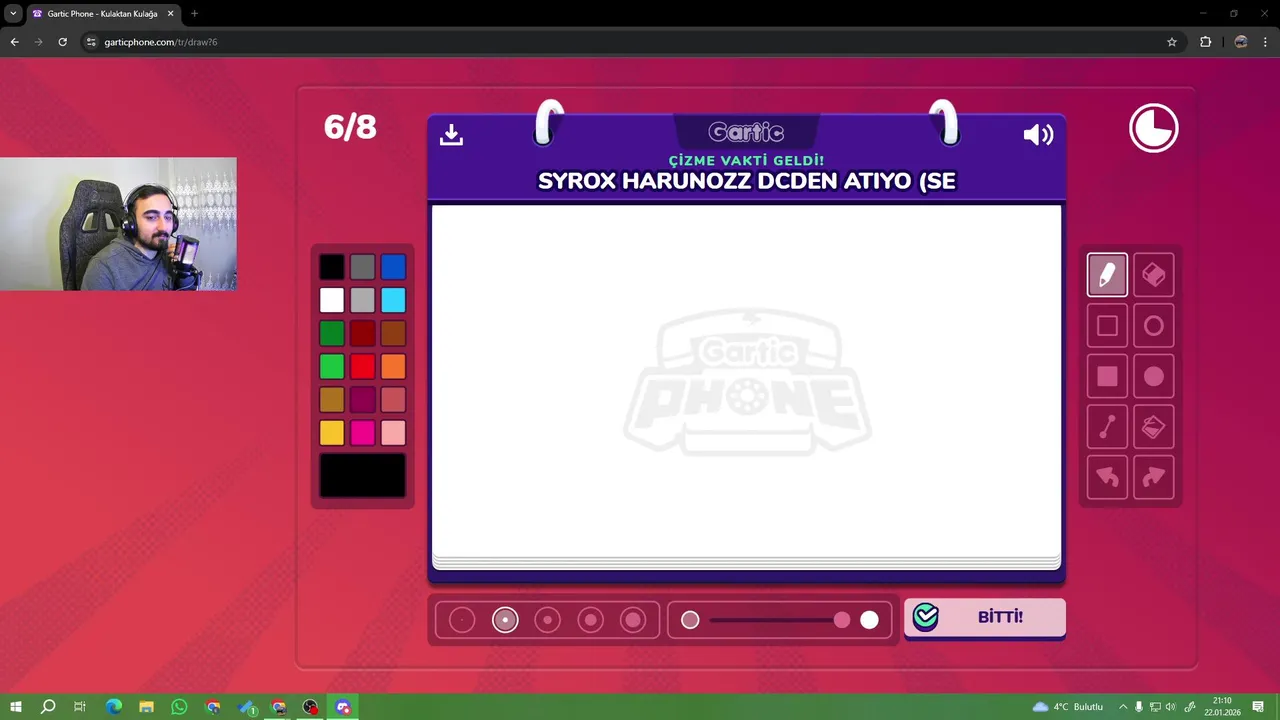Pick the burgundy color swatch

coord(363,400)
